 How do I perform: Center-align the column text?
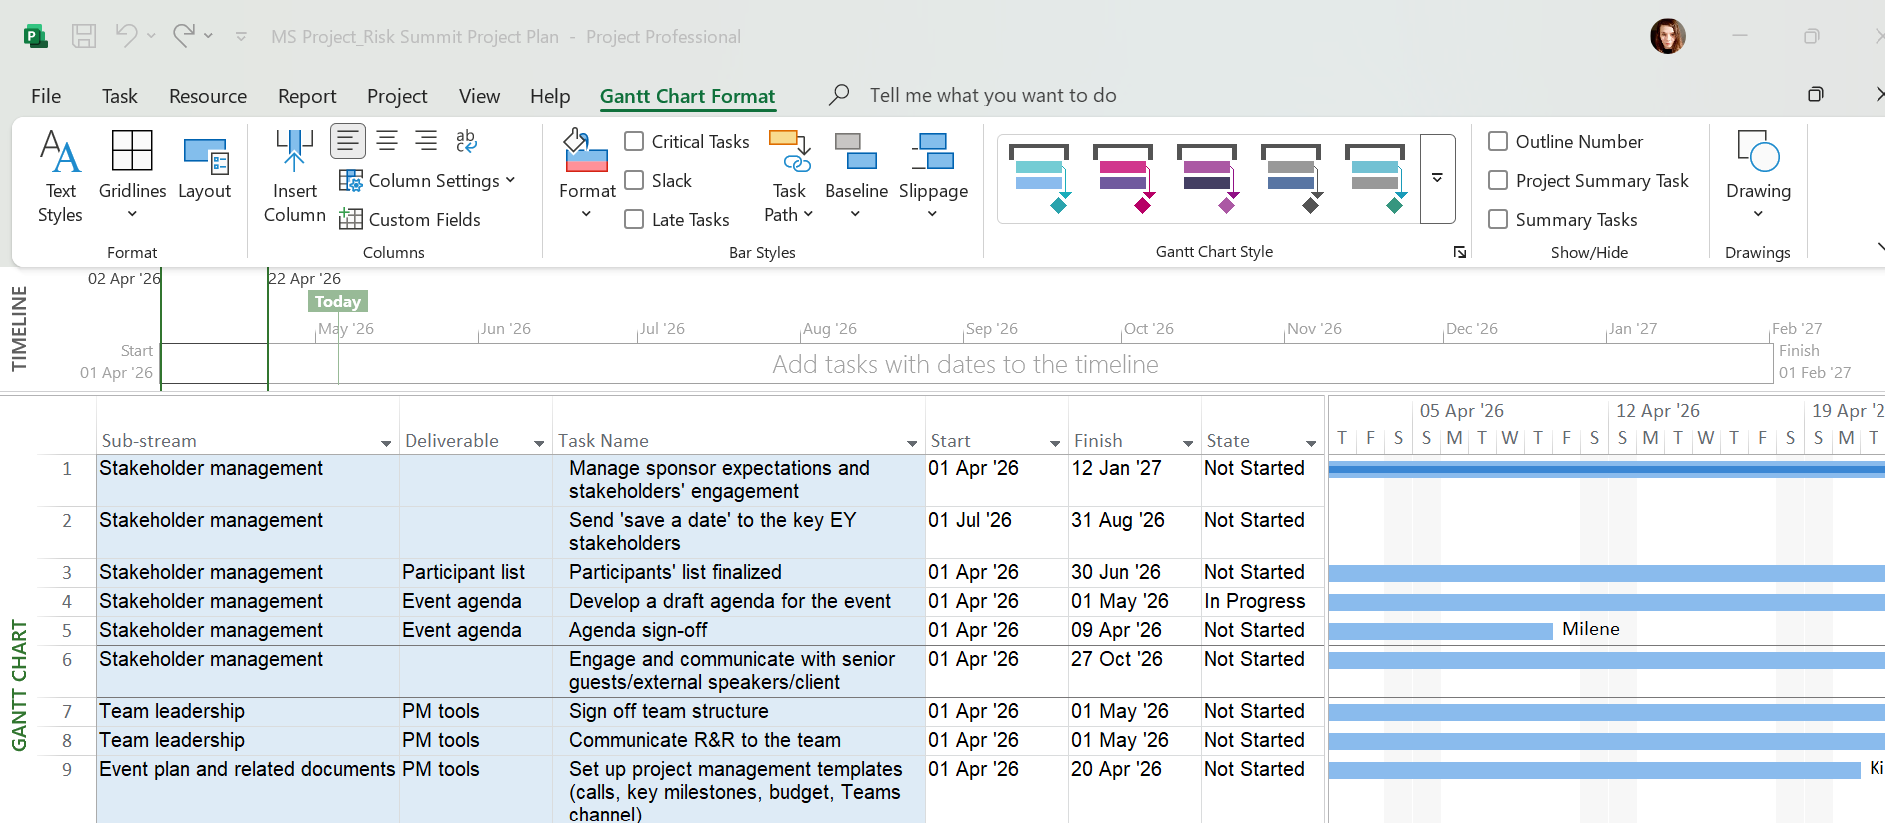click(387, 141)
